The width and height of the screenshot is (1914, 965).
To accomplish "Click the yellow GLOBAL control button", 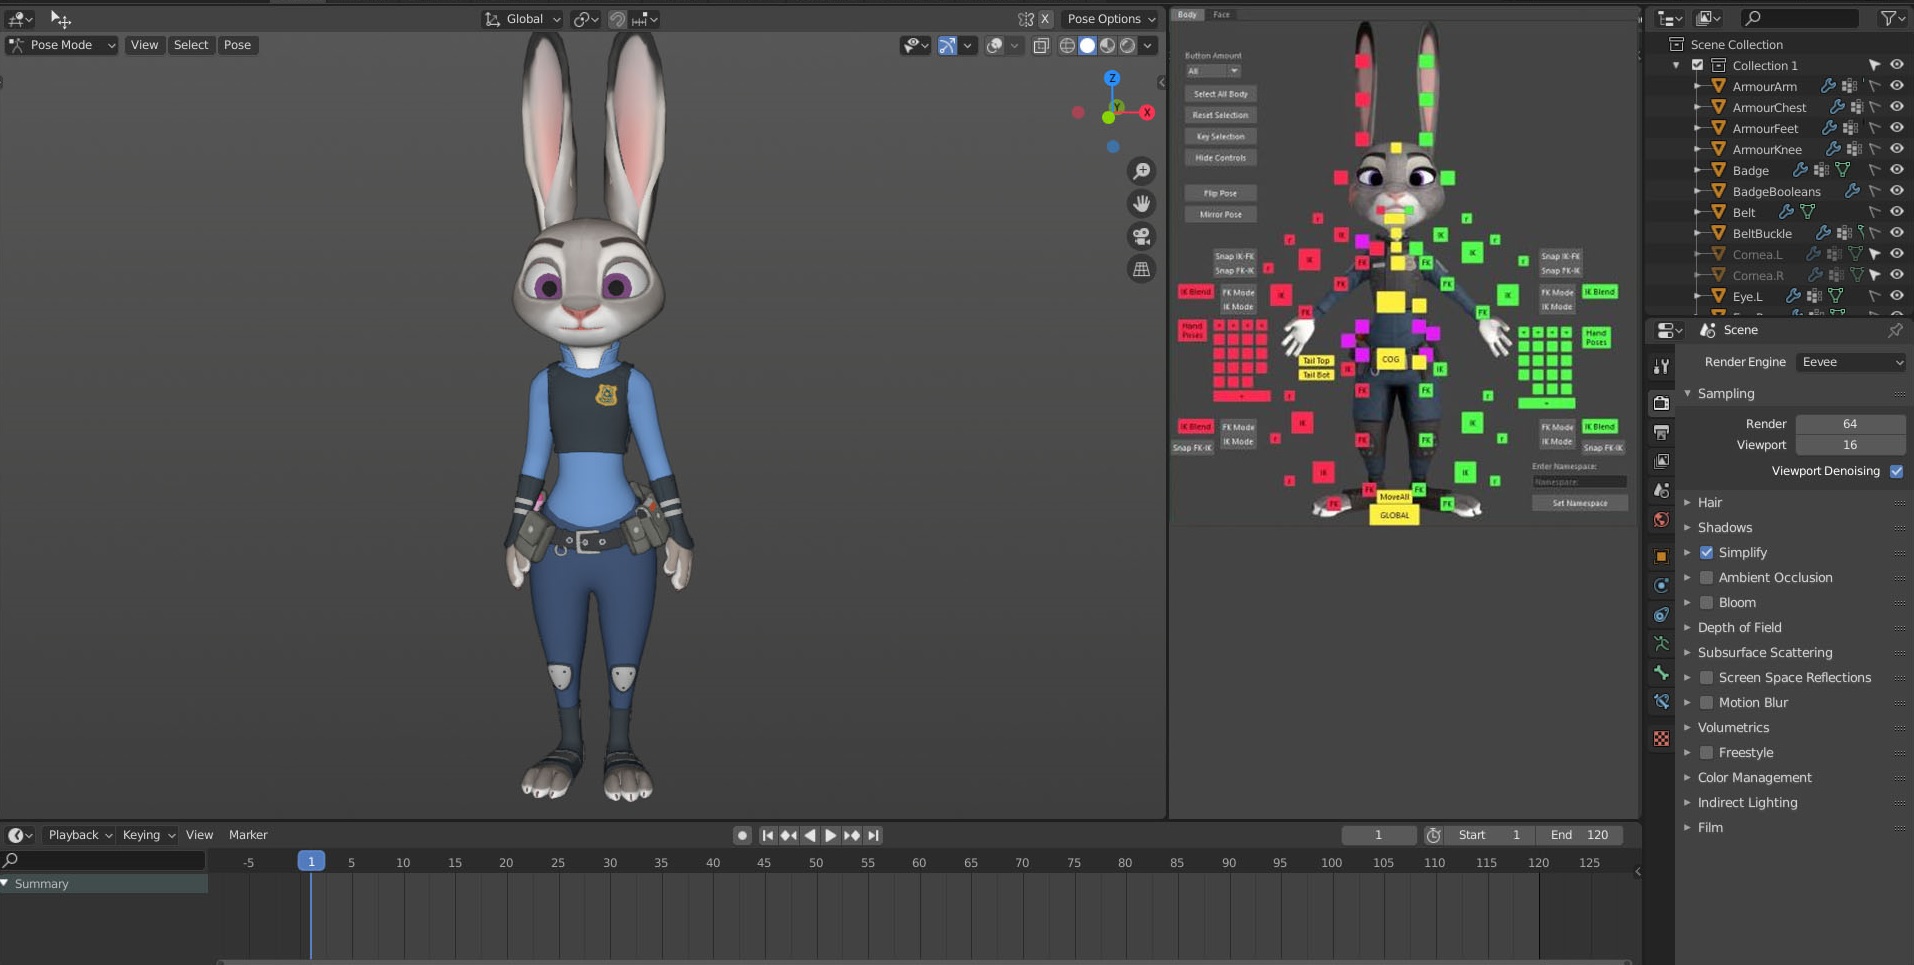I will pyautogui.click(x=1394, y=515).
